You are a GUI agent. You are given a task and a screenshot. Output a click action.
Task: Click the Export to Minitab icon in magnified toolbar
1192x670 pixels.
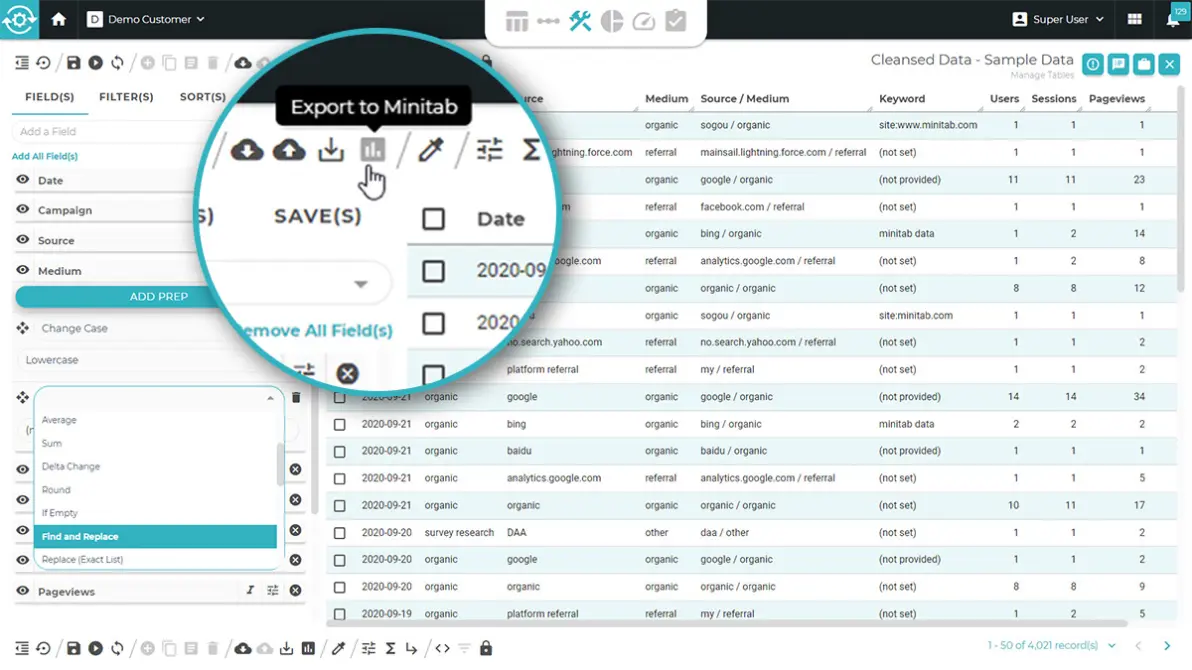coord(372,150)
